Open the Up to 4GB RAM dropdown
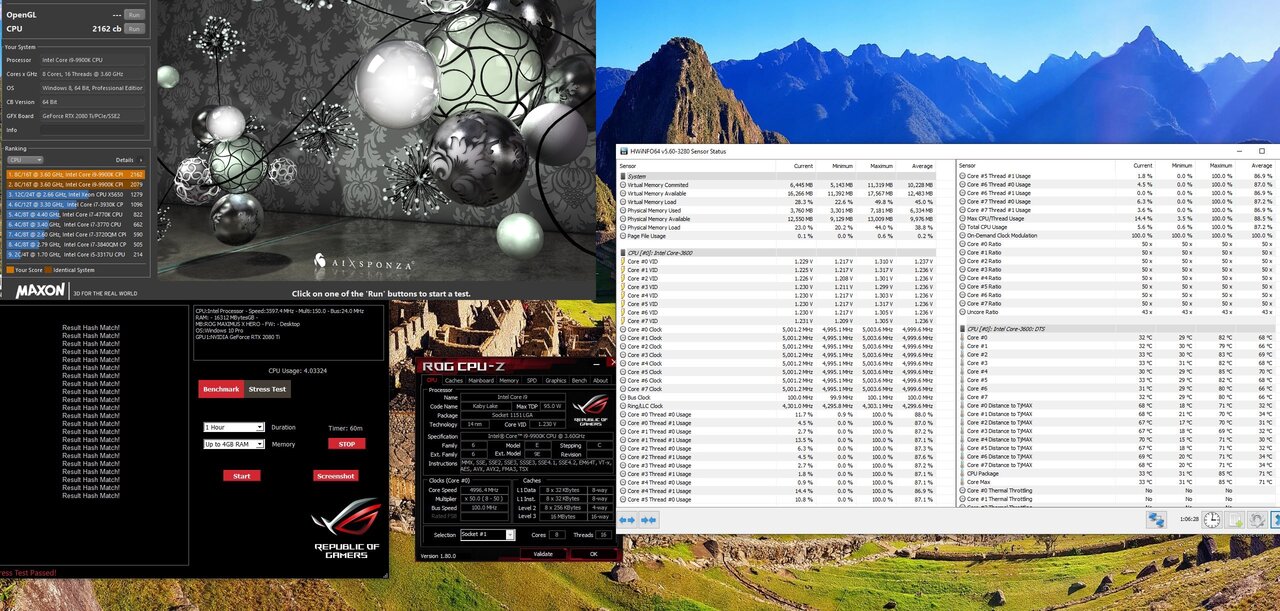 [x=233, y=444]
